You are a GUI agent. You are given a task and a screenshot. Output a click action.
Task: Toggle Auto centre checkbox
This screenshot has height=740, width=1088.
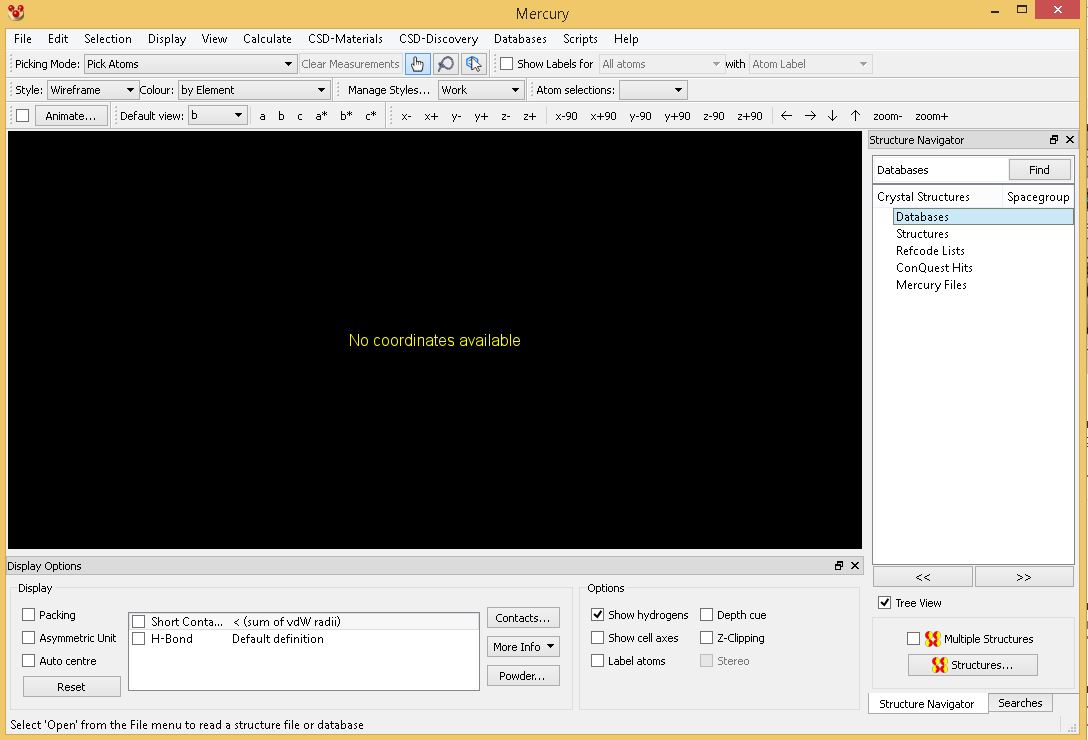(x=28, y=660)
